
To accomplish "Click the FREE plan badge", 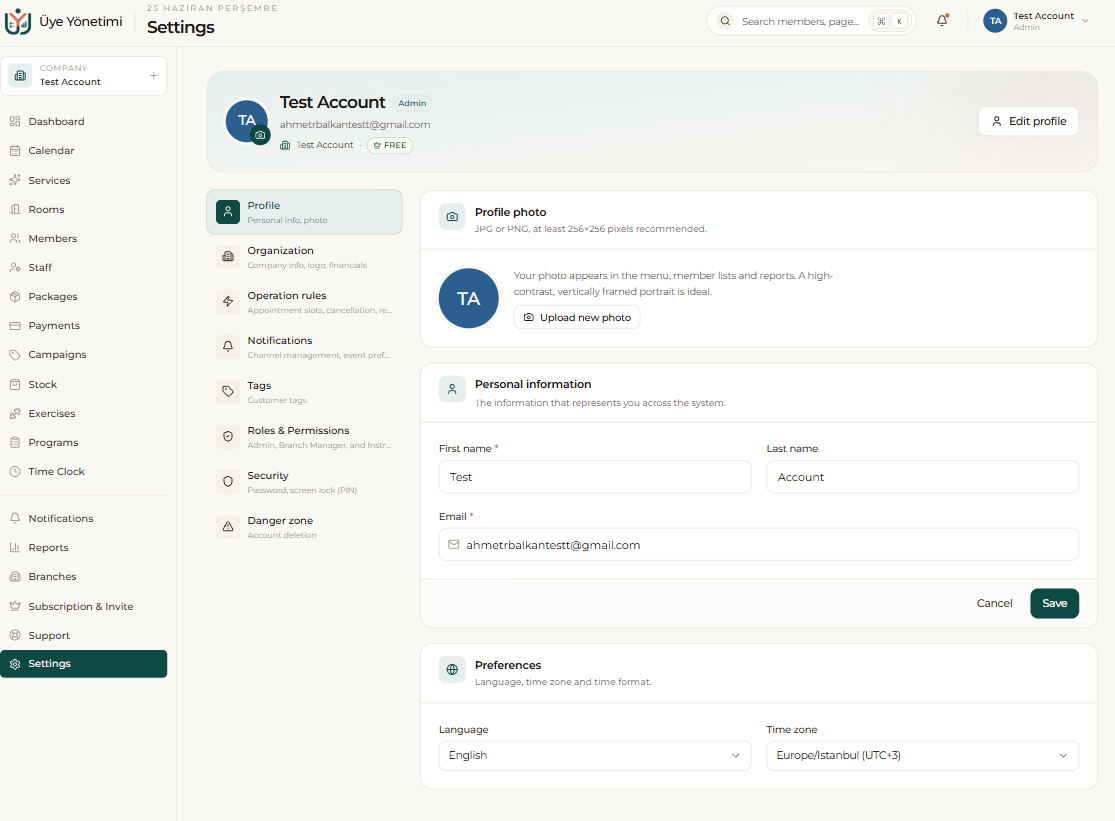I will click(x=390, y=145).
